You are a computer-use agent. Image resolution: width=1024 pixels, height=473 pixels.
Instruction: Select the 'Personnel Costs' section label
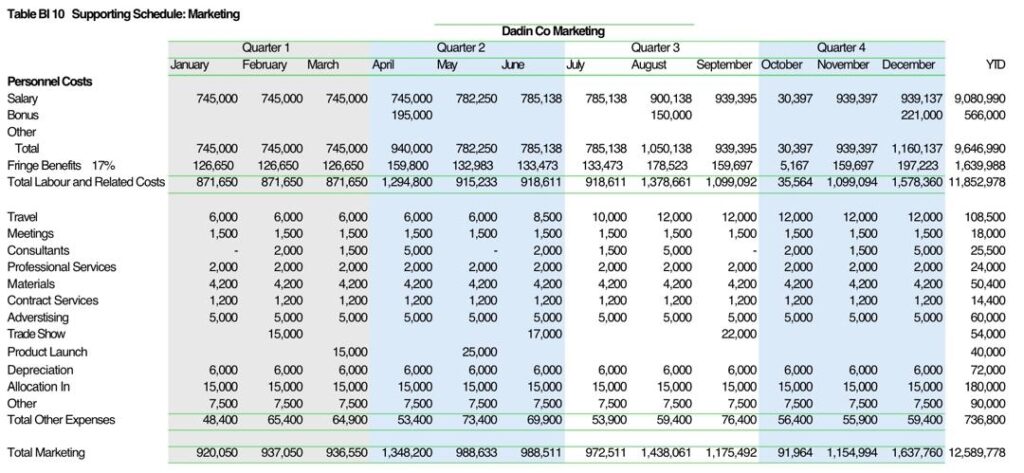tap(50, 82)
